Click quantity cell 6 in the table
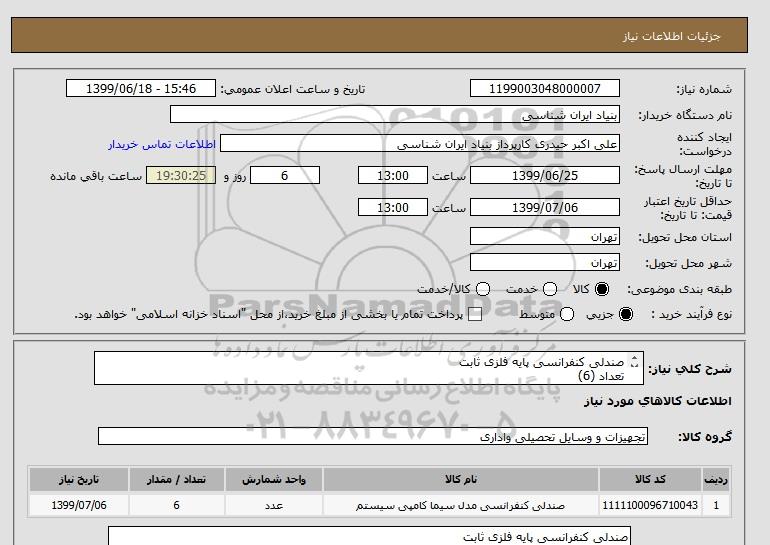Viewport: 770px width, 545px height. click(x=176, y=505)
